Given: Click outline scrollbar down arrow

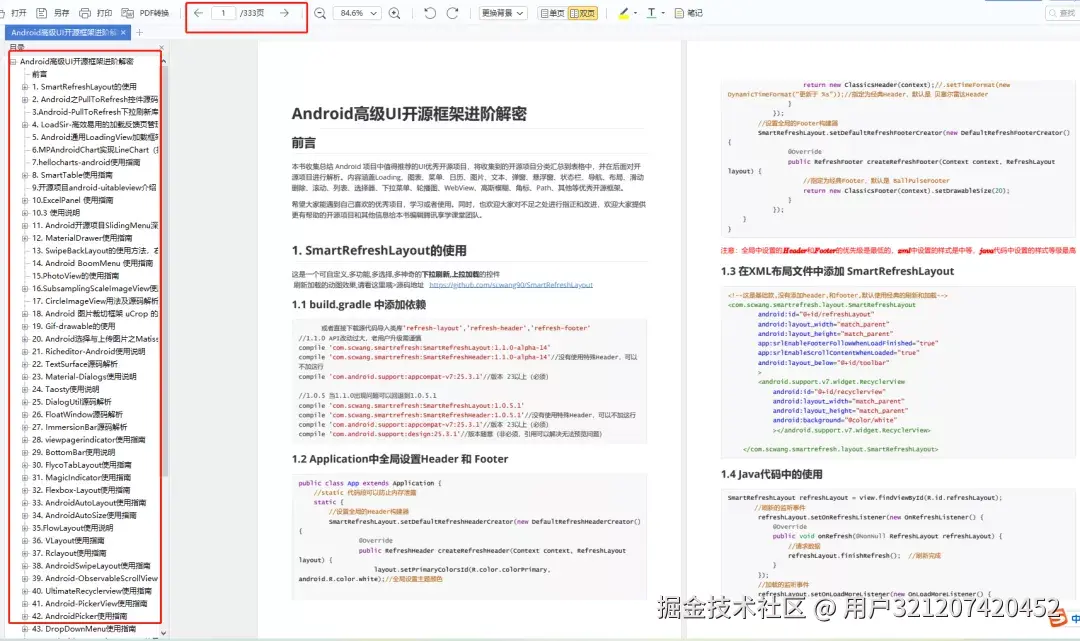Looking at the screenshot, I should click(x=164, y=633).
